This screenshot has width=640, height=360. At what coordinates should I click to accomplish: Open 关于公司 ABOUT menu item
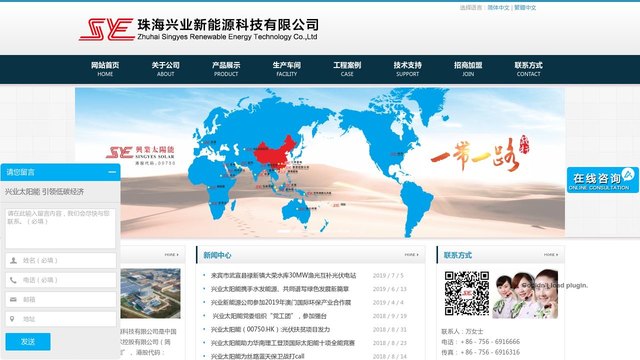[x=165, y=69]
